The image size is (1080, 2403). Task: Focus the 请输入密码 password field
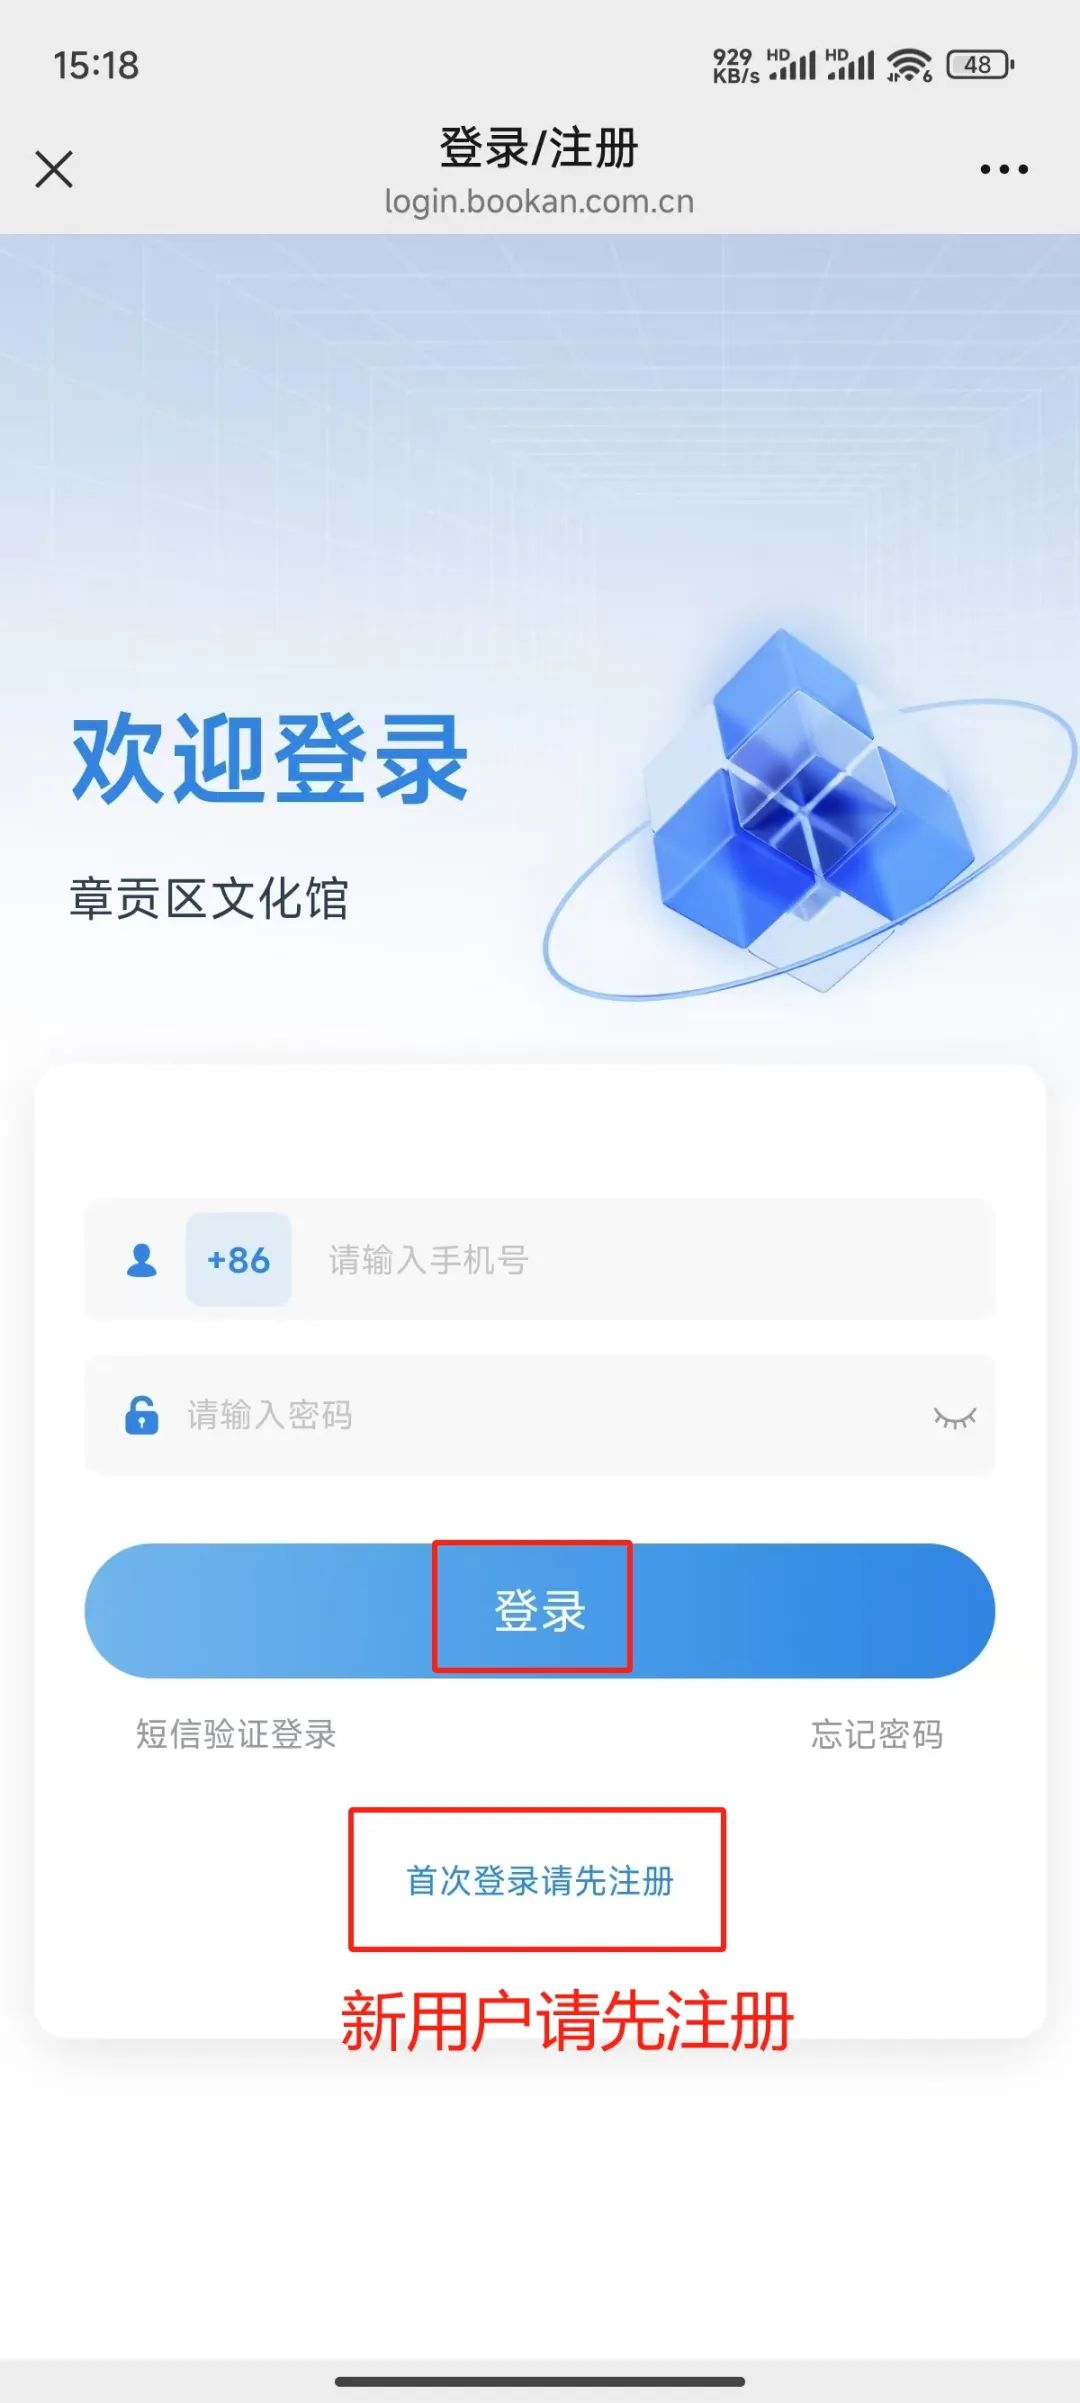(x=540, y=1415)
